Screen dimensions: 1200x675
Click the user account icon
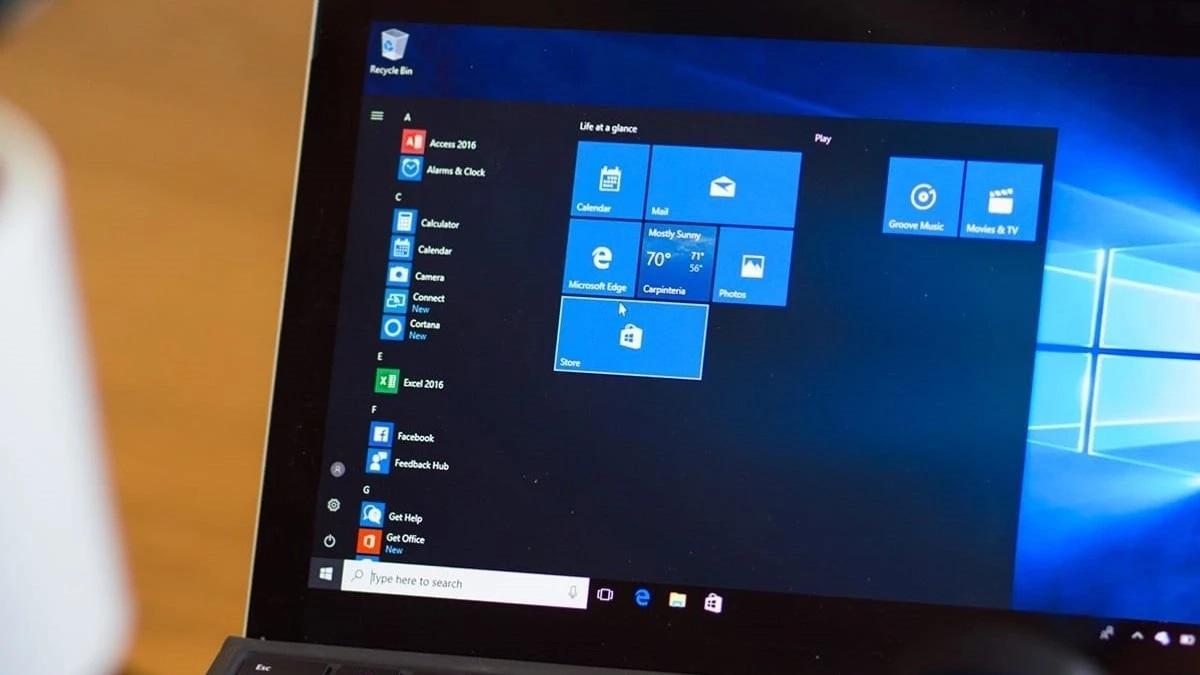click(338, 468)
